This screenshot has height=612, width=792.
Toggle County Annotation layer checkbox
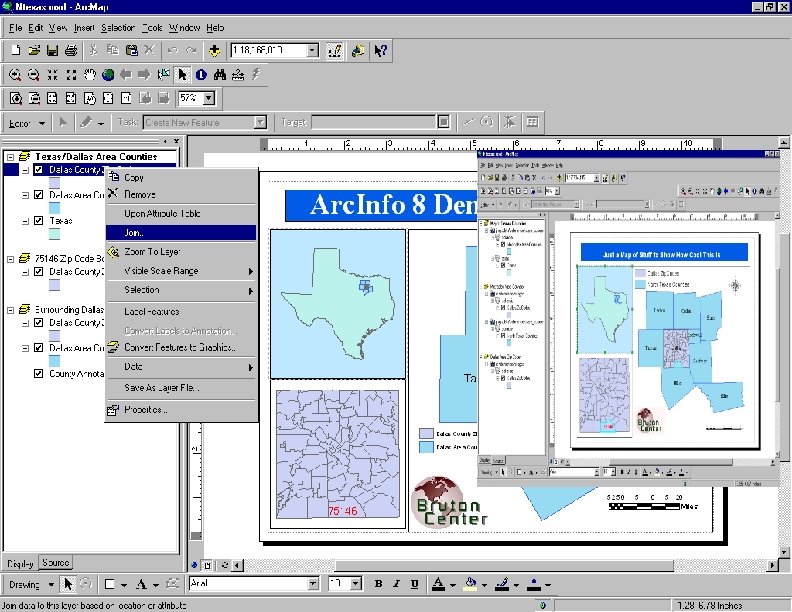[x=38, y=374]
